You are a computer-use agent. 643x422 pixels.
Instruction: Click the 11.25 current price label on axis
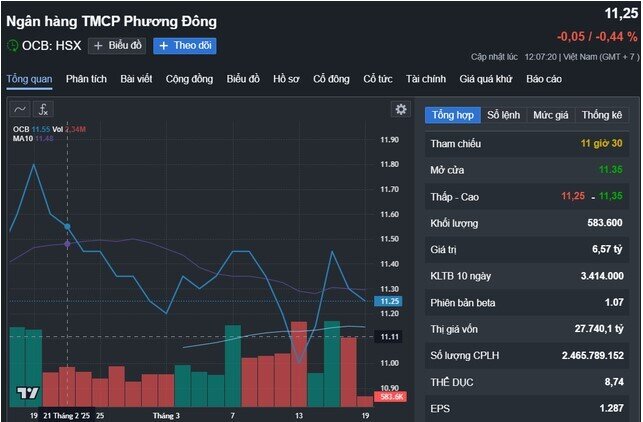click(x=388, y=301)
